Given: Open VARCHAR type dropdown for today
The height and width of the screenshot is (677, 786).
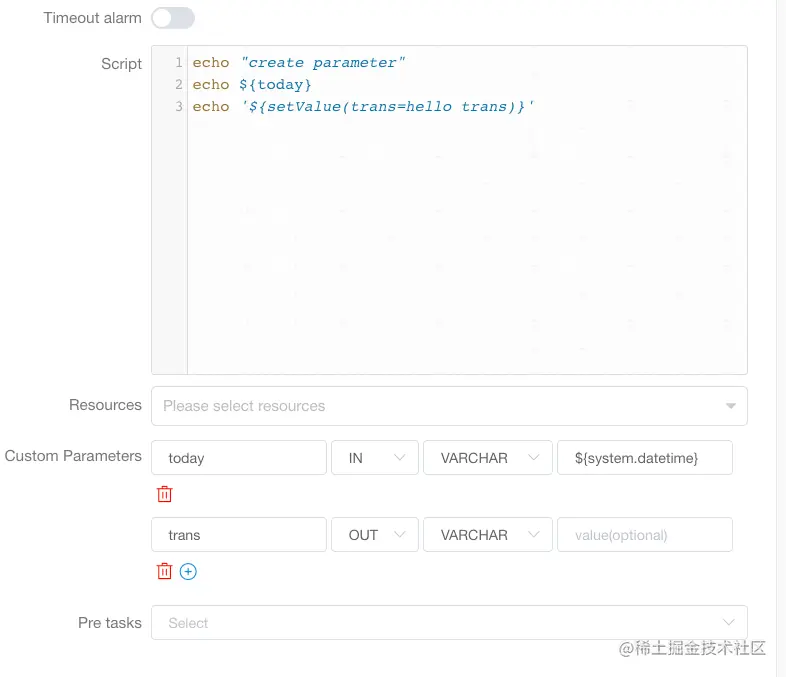Looking at the screenshot, I should click(488, 458).
